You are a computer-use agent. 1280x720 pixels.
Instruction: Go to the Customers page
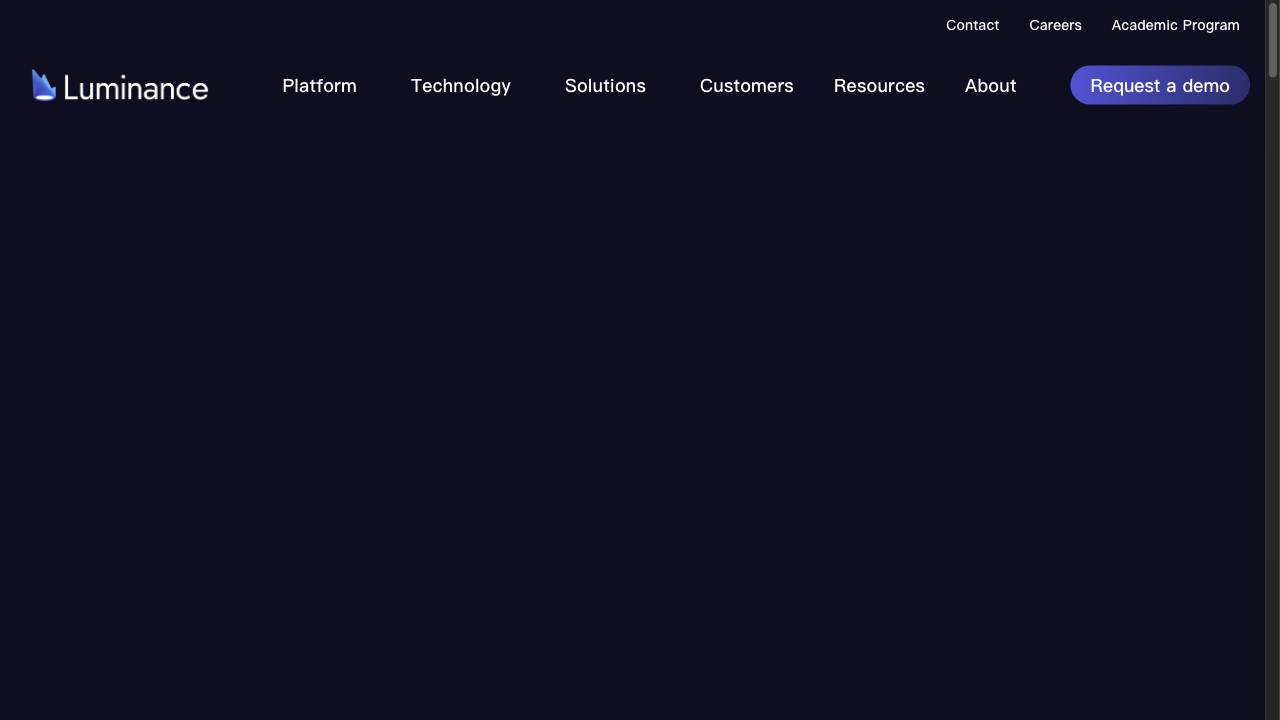click(746, 86)
